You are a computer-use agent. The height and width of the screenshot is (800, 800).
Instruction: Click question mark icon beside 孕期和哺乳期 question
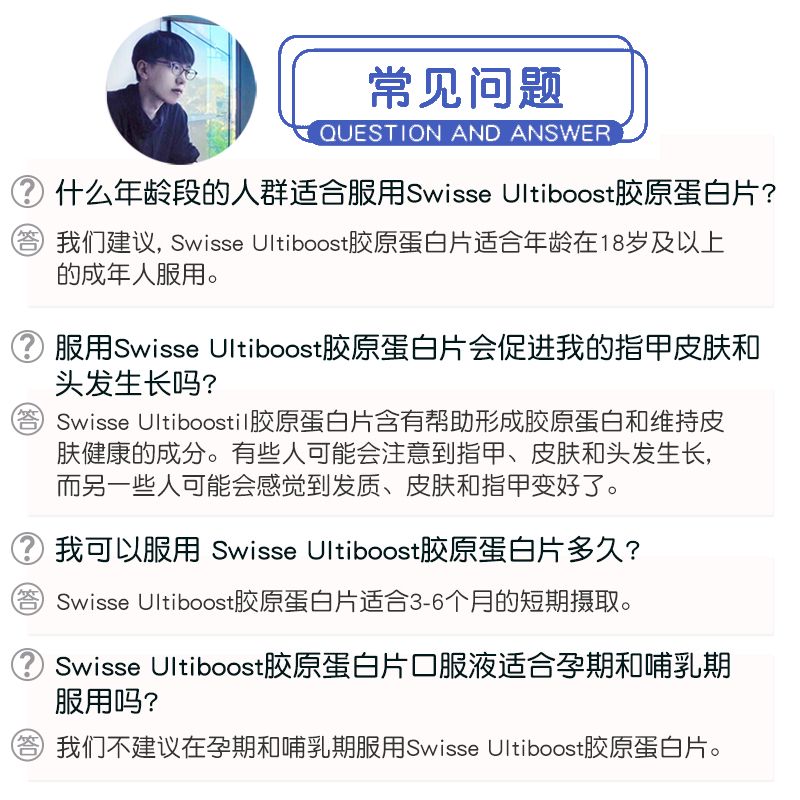coord(28,664)
